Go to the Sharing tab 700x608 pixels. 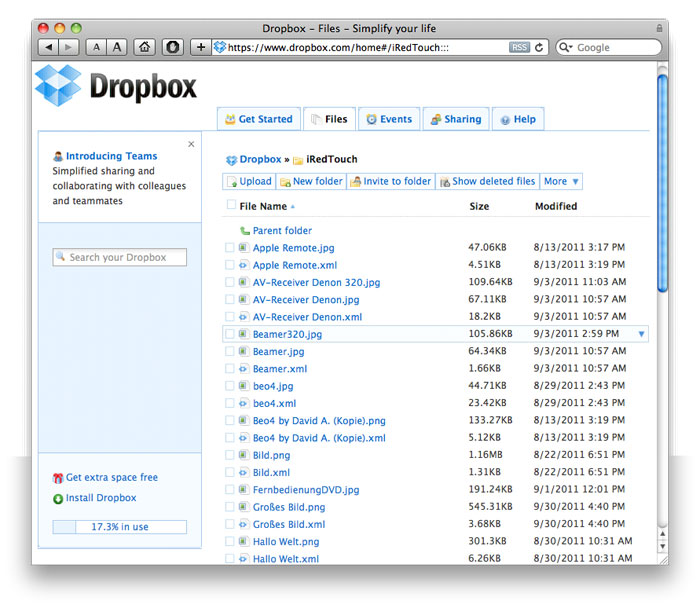coord(456,119)
